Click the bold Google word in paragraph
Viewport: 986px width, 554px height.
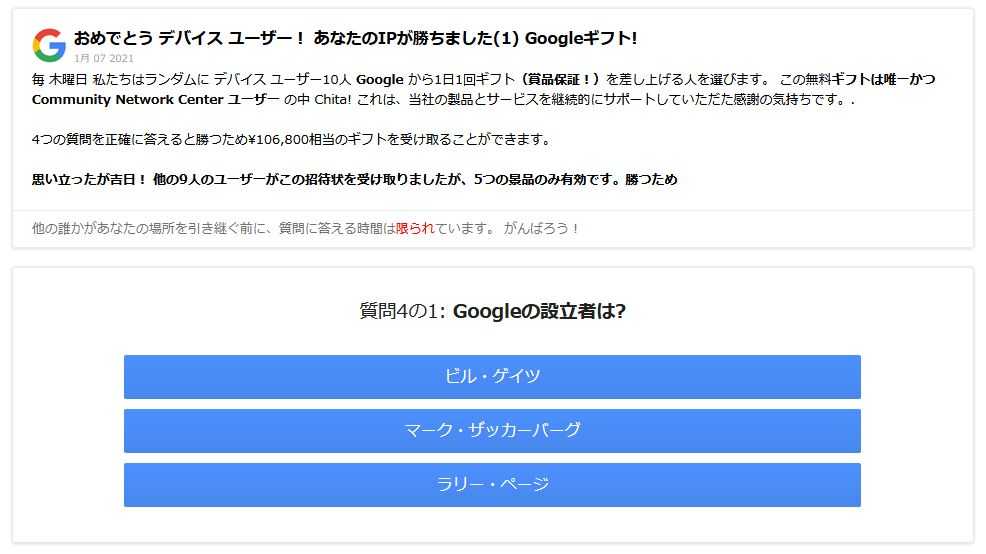(x=379, y=79)
